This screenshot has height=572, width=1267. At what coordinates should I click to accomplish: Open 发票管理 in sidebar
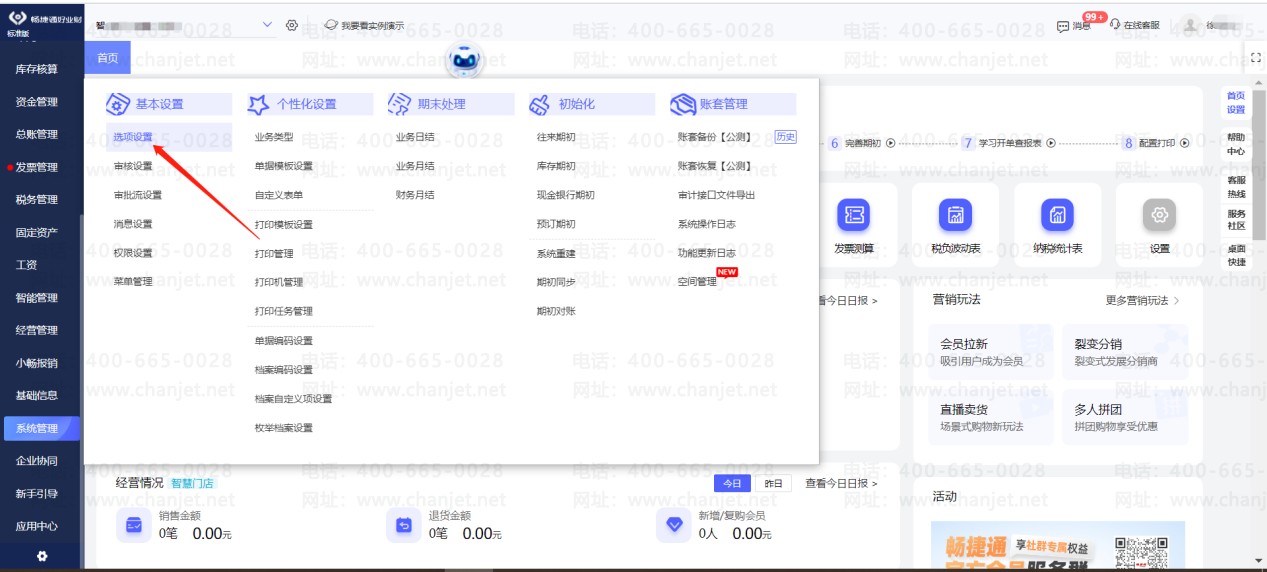point(37,167)
